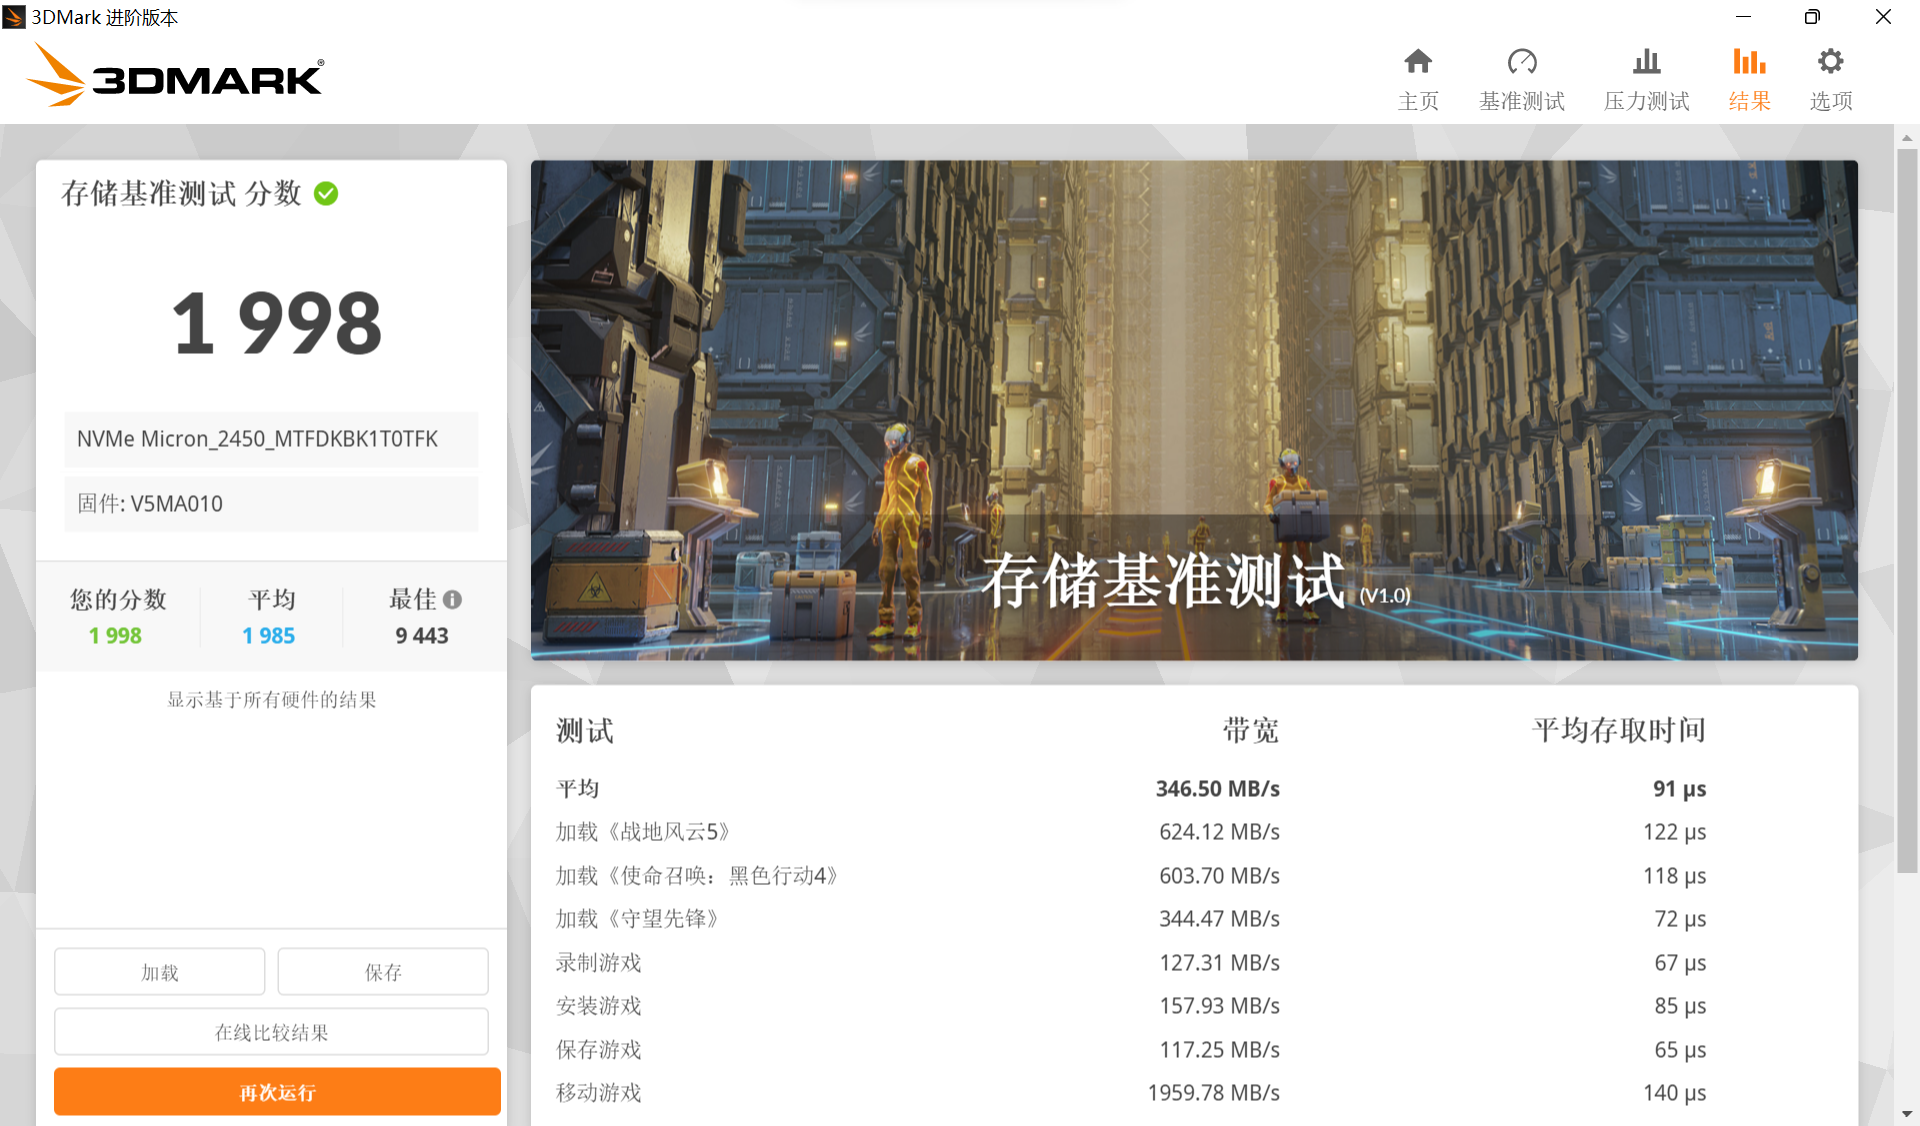Click the green validation checkmark beside the score title
This screenshot has height=1126, width=1920.
click(325, 194)
